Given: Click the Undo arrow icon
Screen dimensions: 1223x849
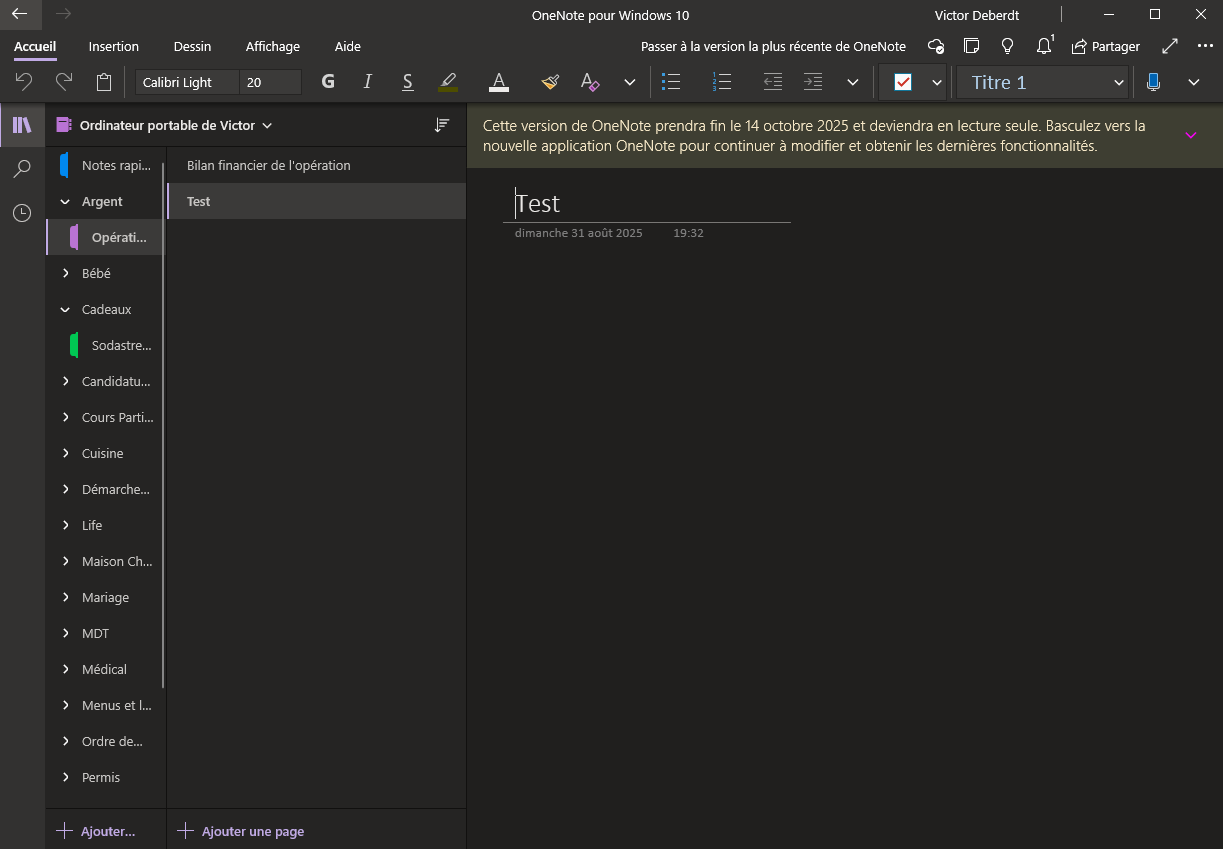Looking at the screenshot, I should coord(24,82).
